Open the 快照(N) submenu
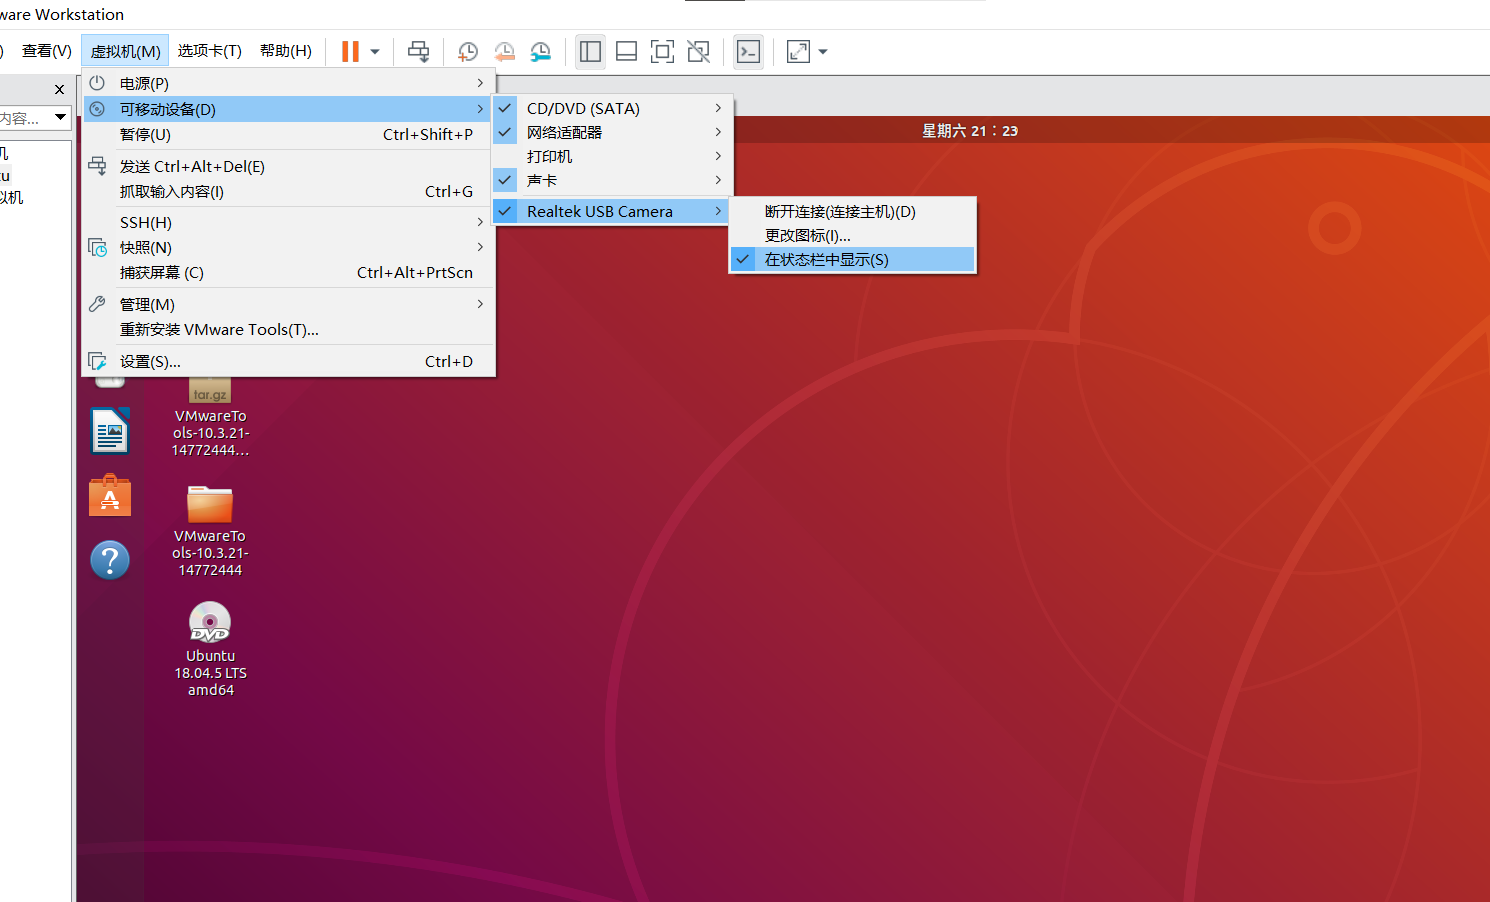 [x=288, y=247]
